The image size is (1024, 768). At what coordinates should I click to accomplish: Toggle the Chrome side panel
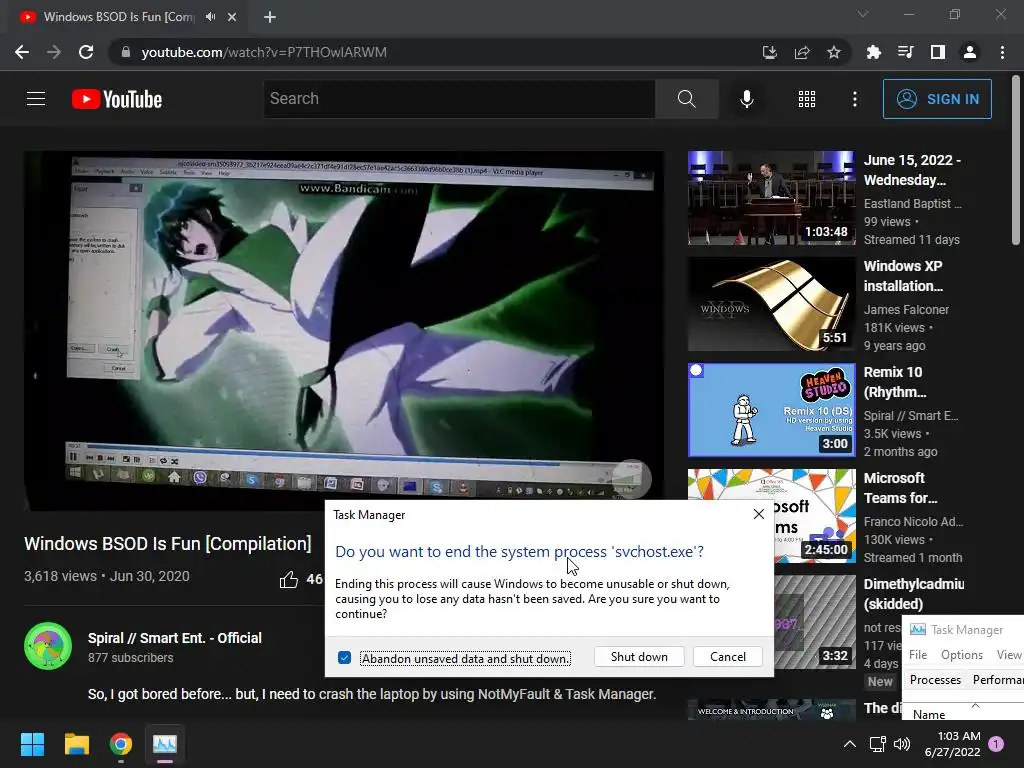[938, 52]
